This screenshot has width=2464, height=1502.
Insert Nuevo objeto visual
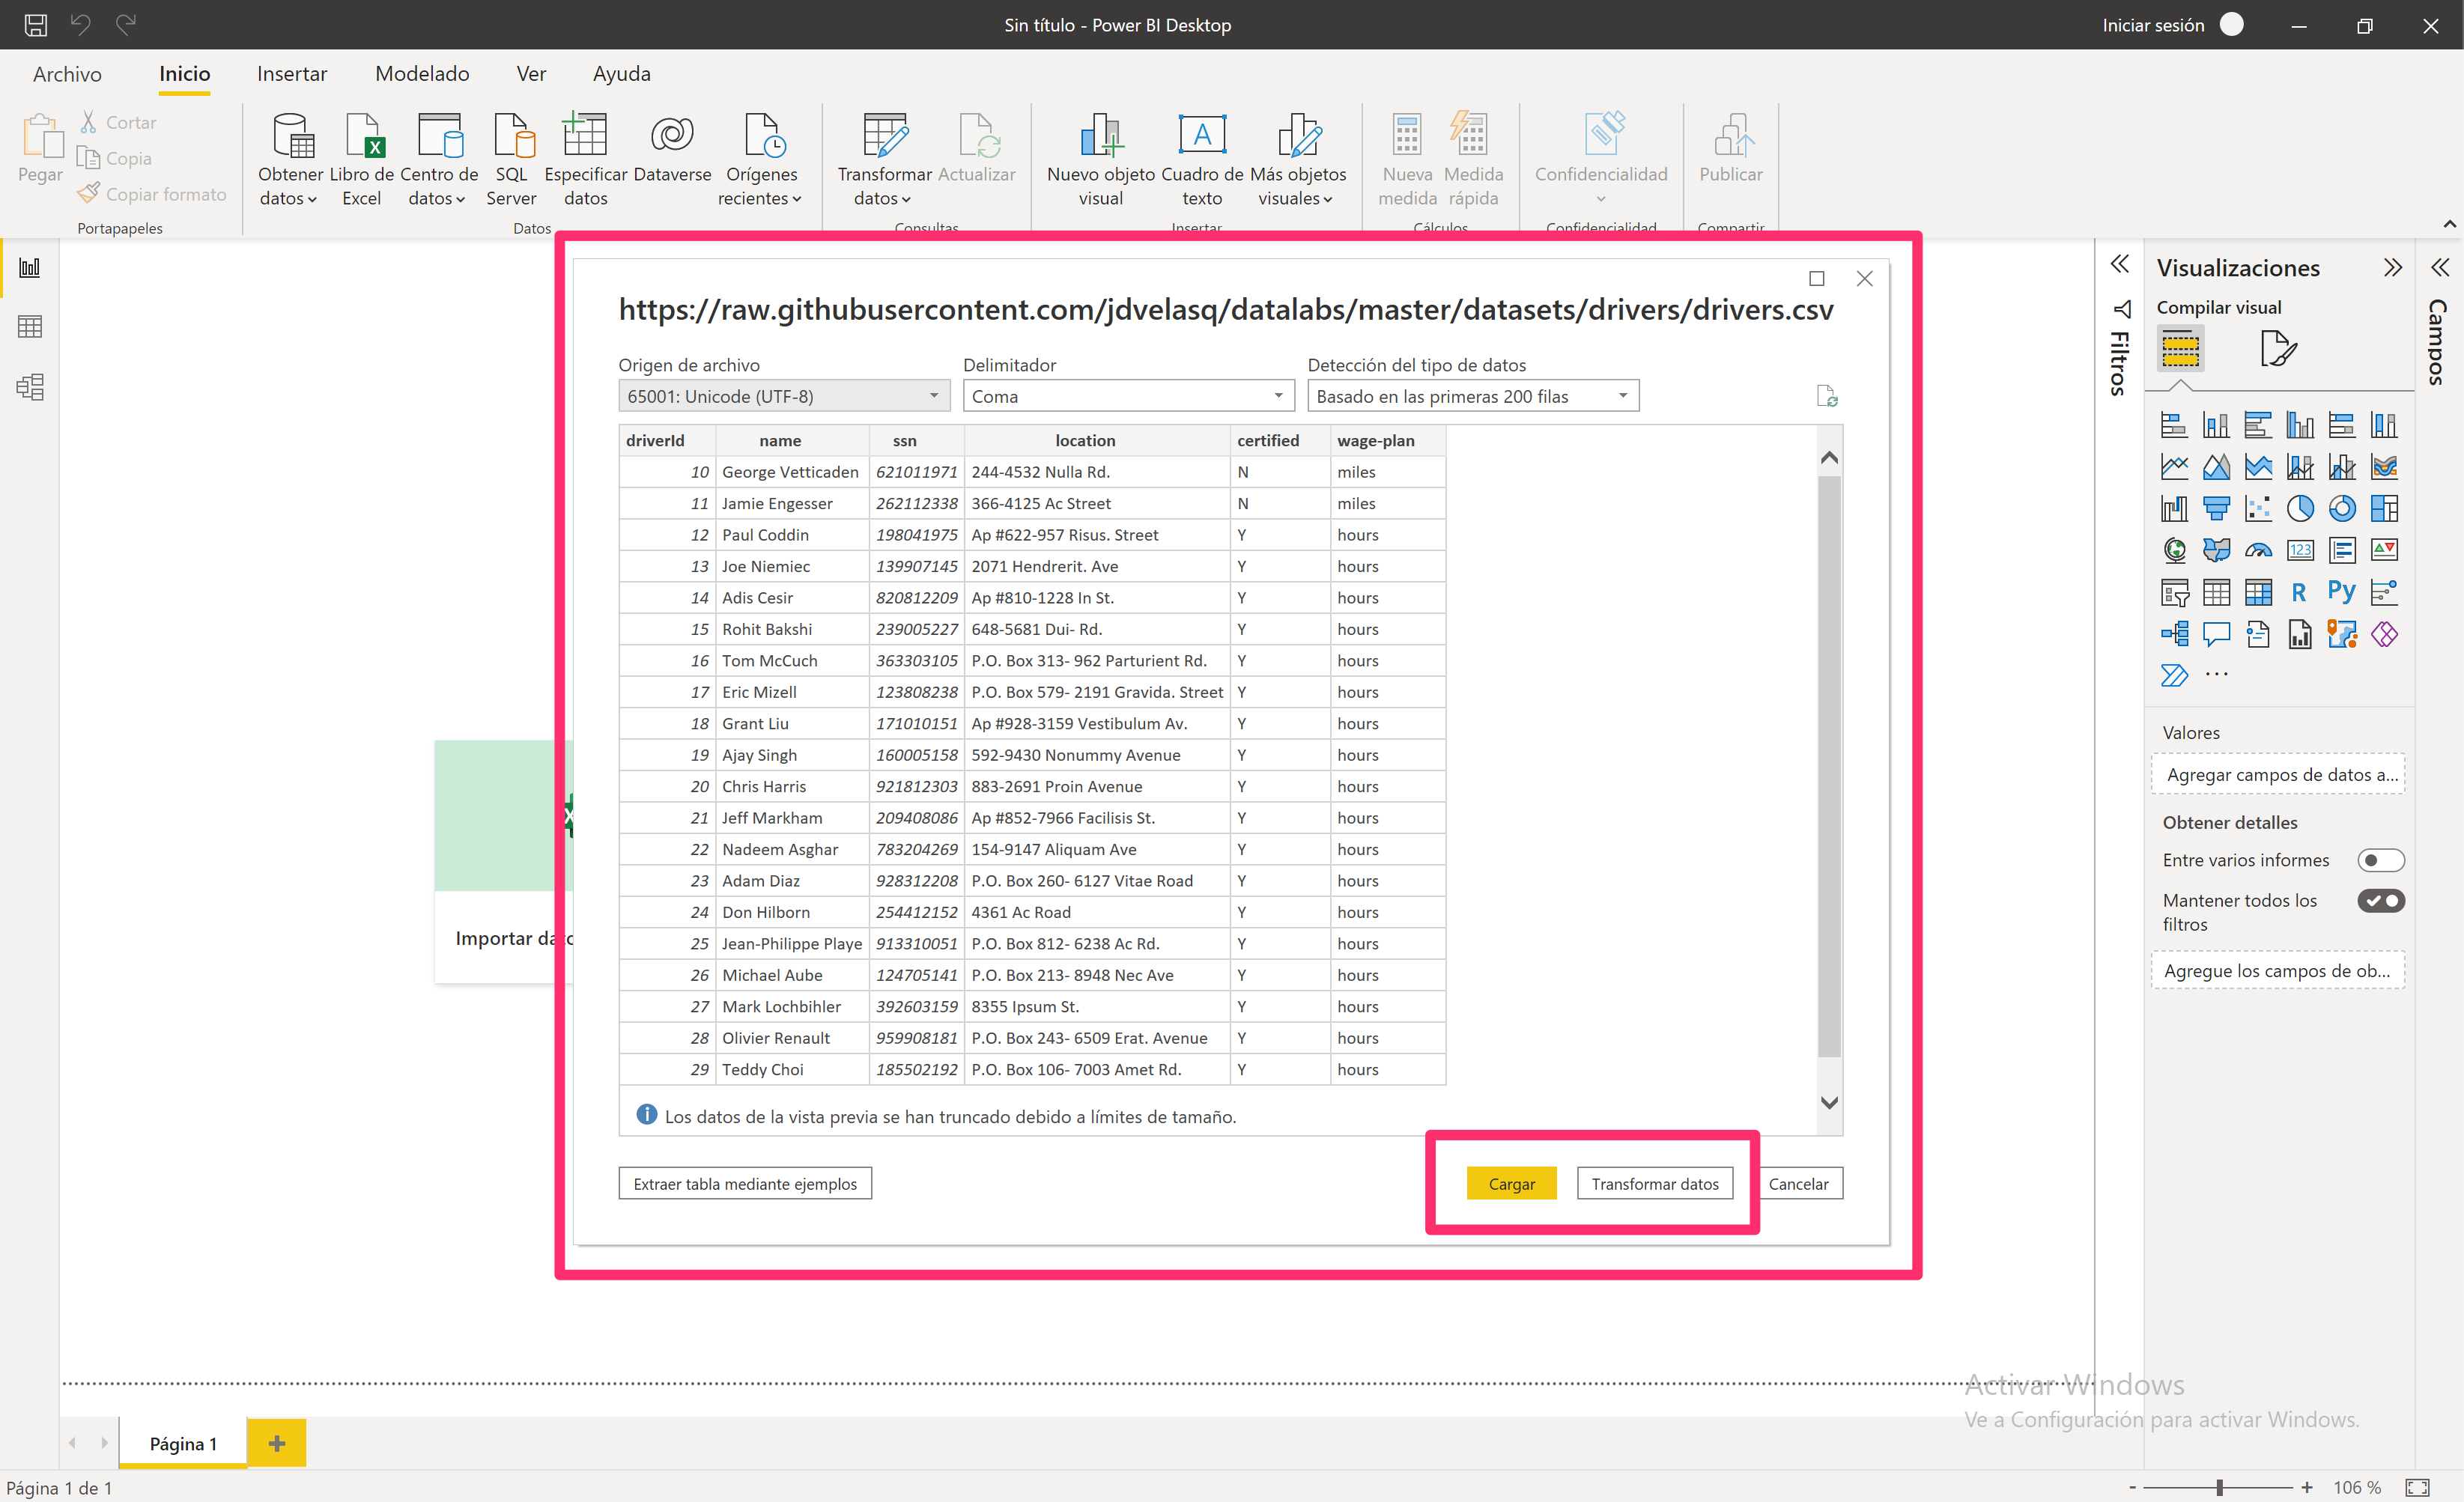point(1100,159)
